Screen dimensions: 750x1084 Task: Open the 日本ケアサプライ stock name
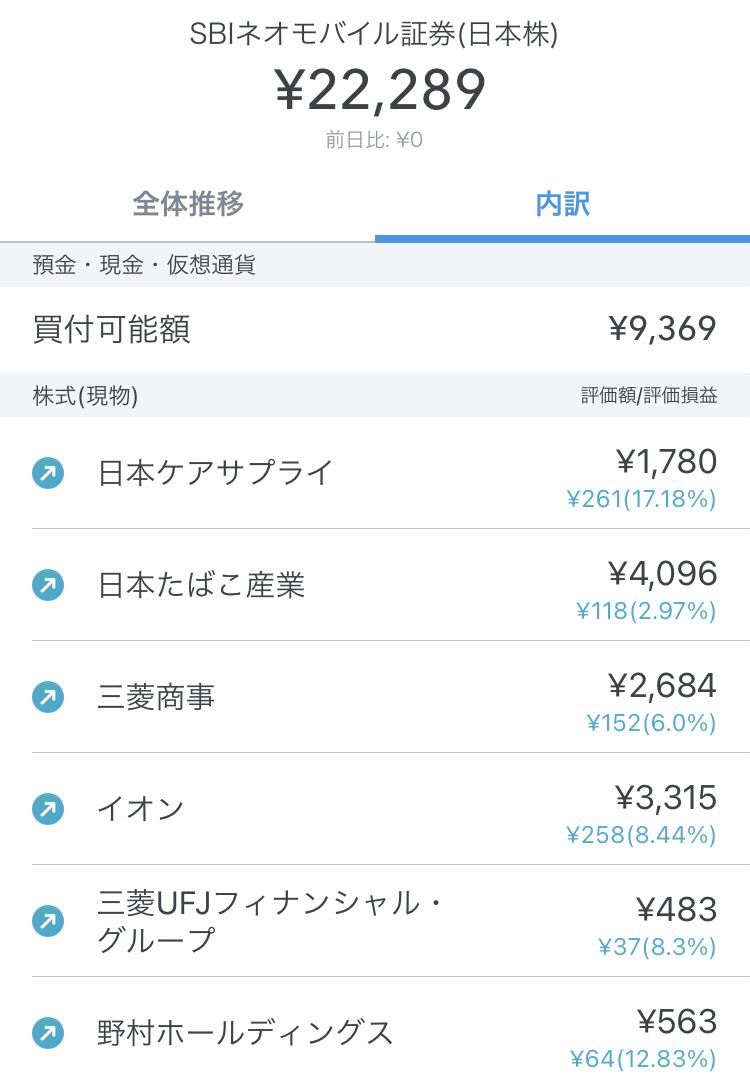pos(216,474)
